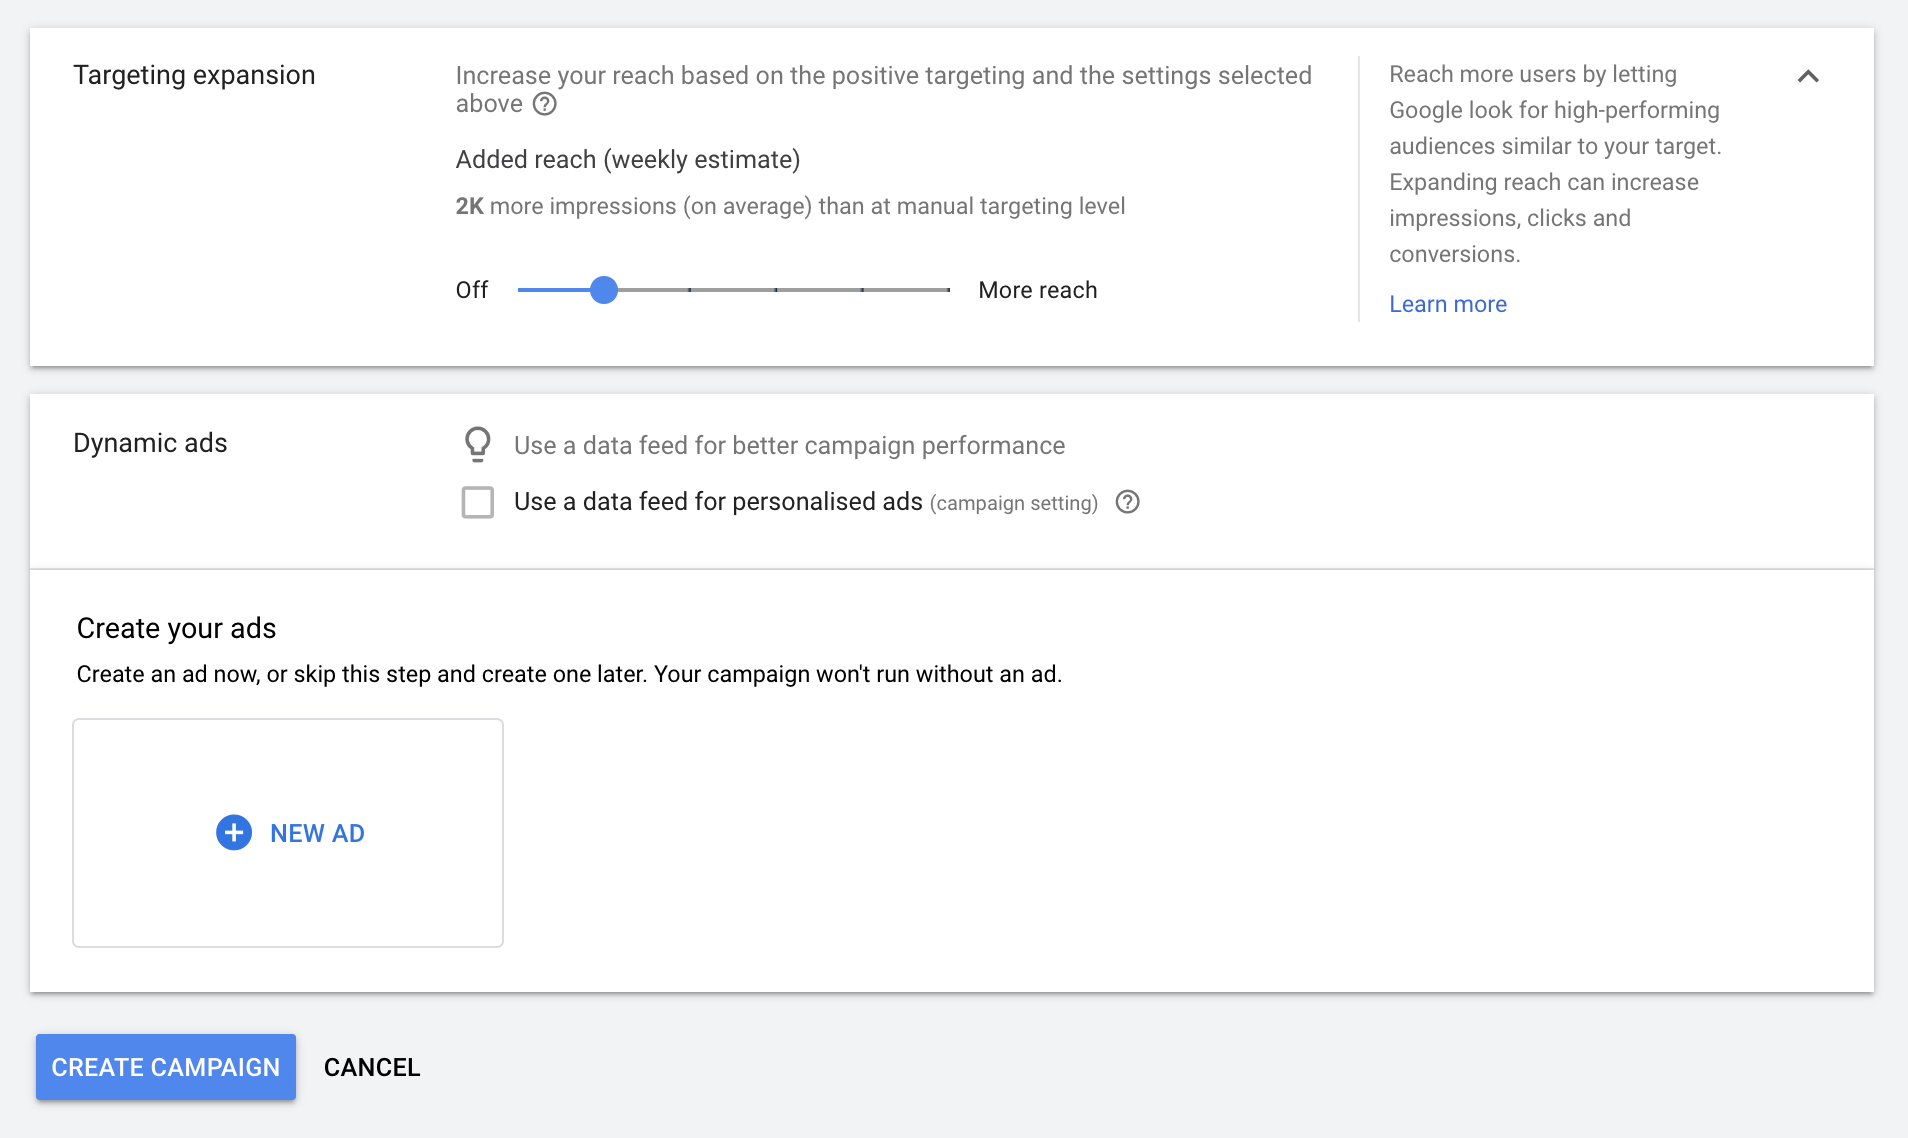Click the CANCEL button
1908x1138 pixels.
click(372, 1067)
